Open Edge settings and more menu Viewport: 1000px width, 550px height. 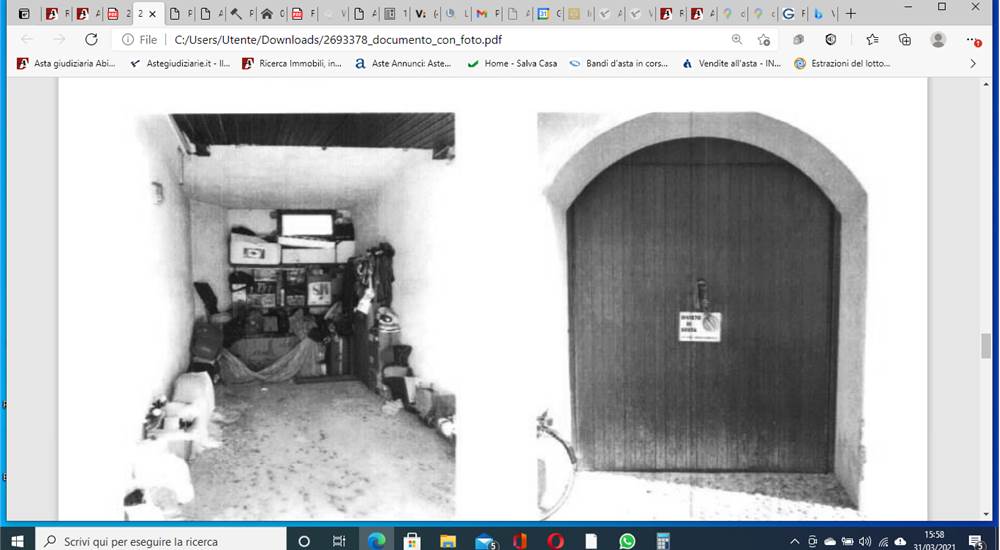coord(973,40)
